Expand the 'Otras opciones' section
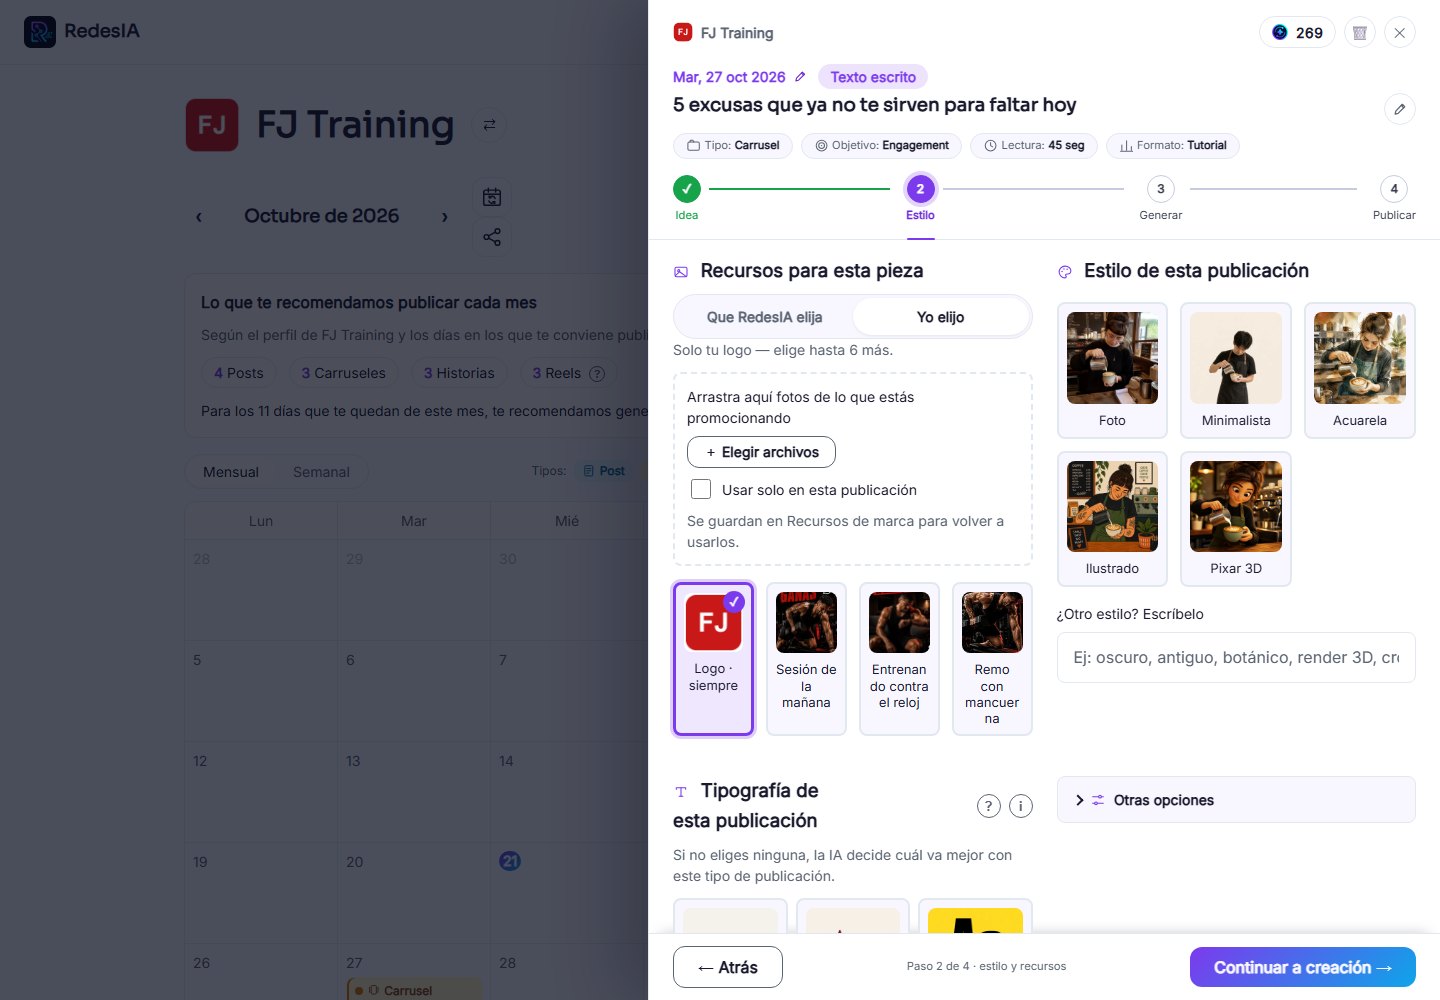 pyautogui.click(x=1236, y=800)
